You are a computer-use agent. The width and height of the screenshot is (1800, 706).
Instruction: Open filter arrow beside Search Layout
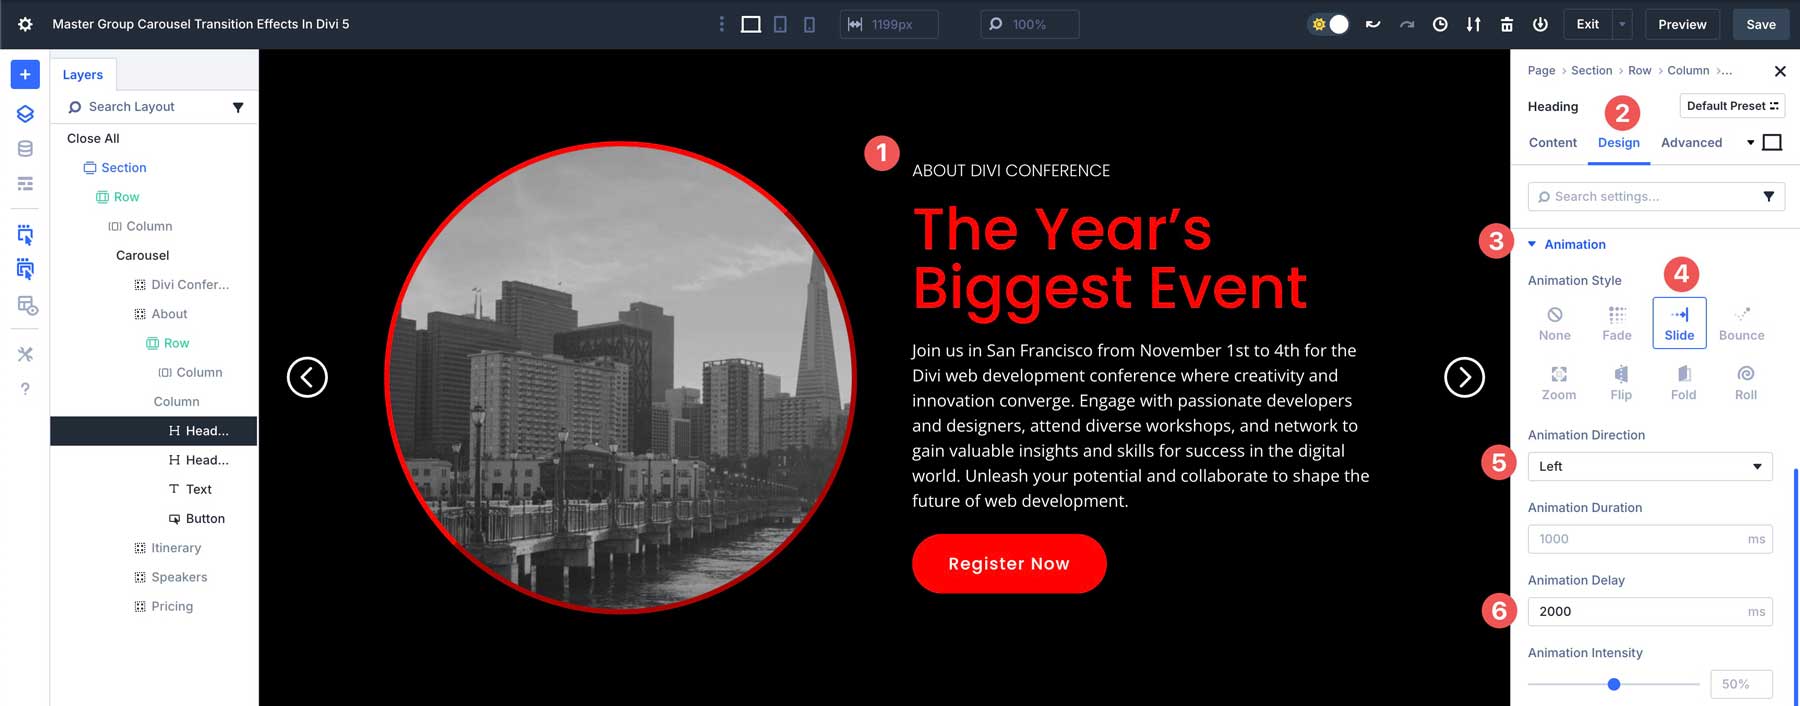(238, 107)
